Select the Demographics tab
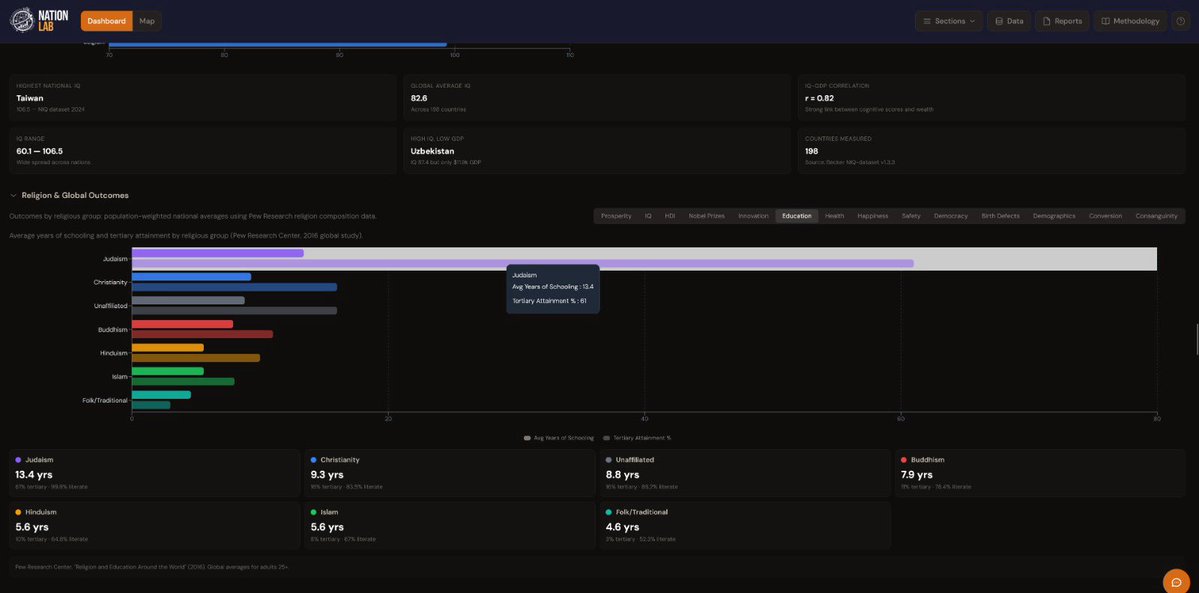 1054,216
